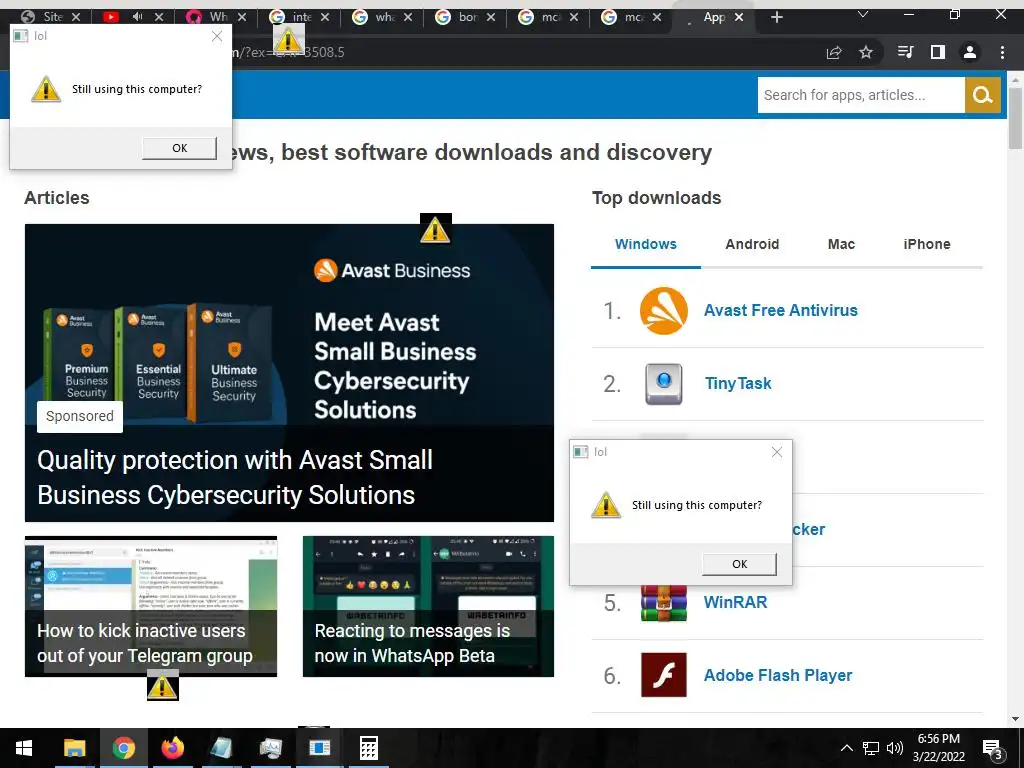Open the notification center icon
Screen dimensions: 1024x768
[x=993, y=748]
